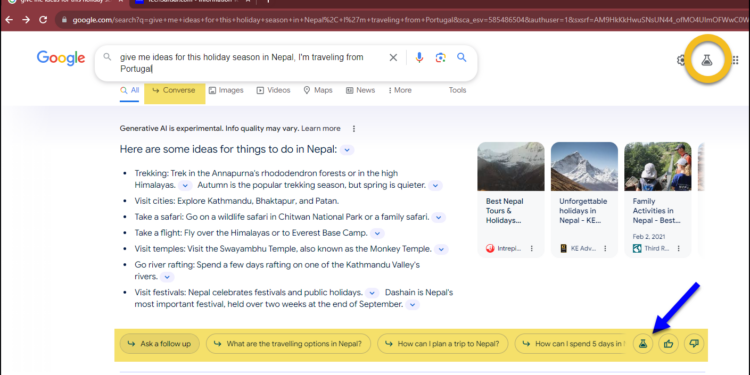Open search Tools
The height and width of the screenshot is (375, 750).
(457, 90)
